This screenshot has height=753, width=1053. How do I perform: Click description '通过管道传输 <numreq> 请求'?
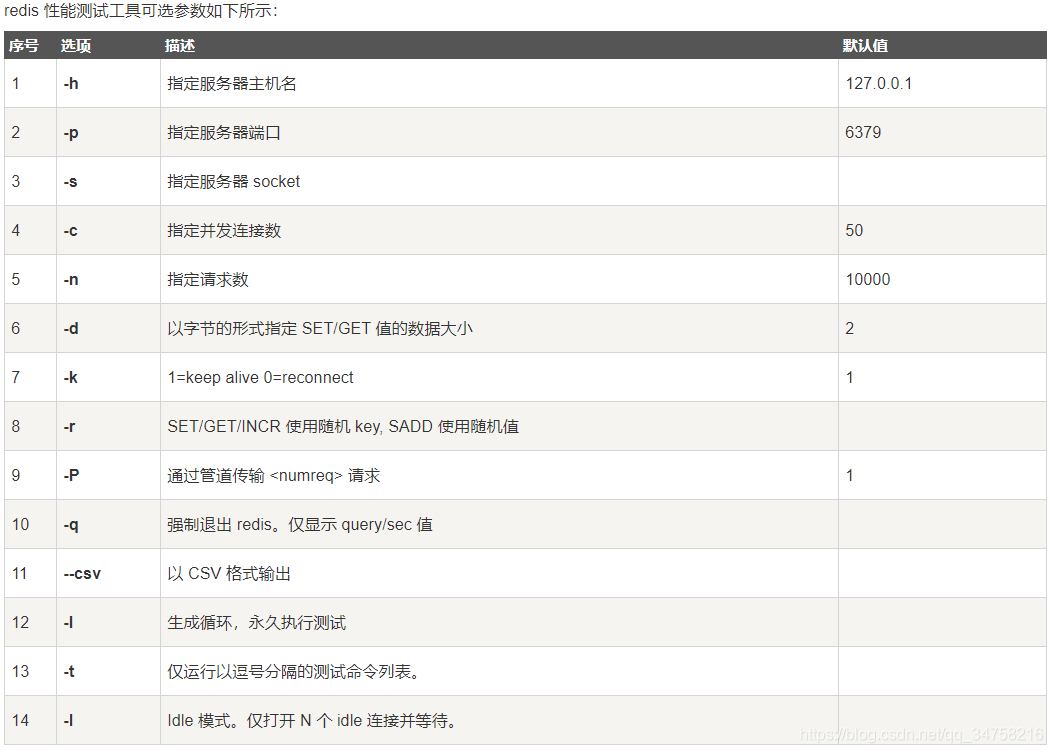pyautogui.click(x=273, y=476)
